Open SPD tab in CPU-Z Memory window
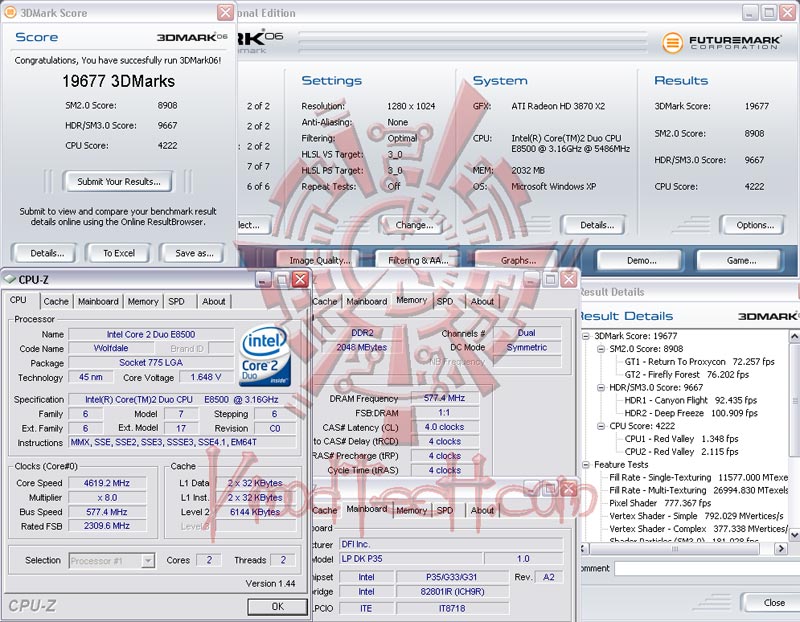The image size is (800, 622). pyautogui.click(x=445, y=302)
